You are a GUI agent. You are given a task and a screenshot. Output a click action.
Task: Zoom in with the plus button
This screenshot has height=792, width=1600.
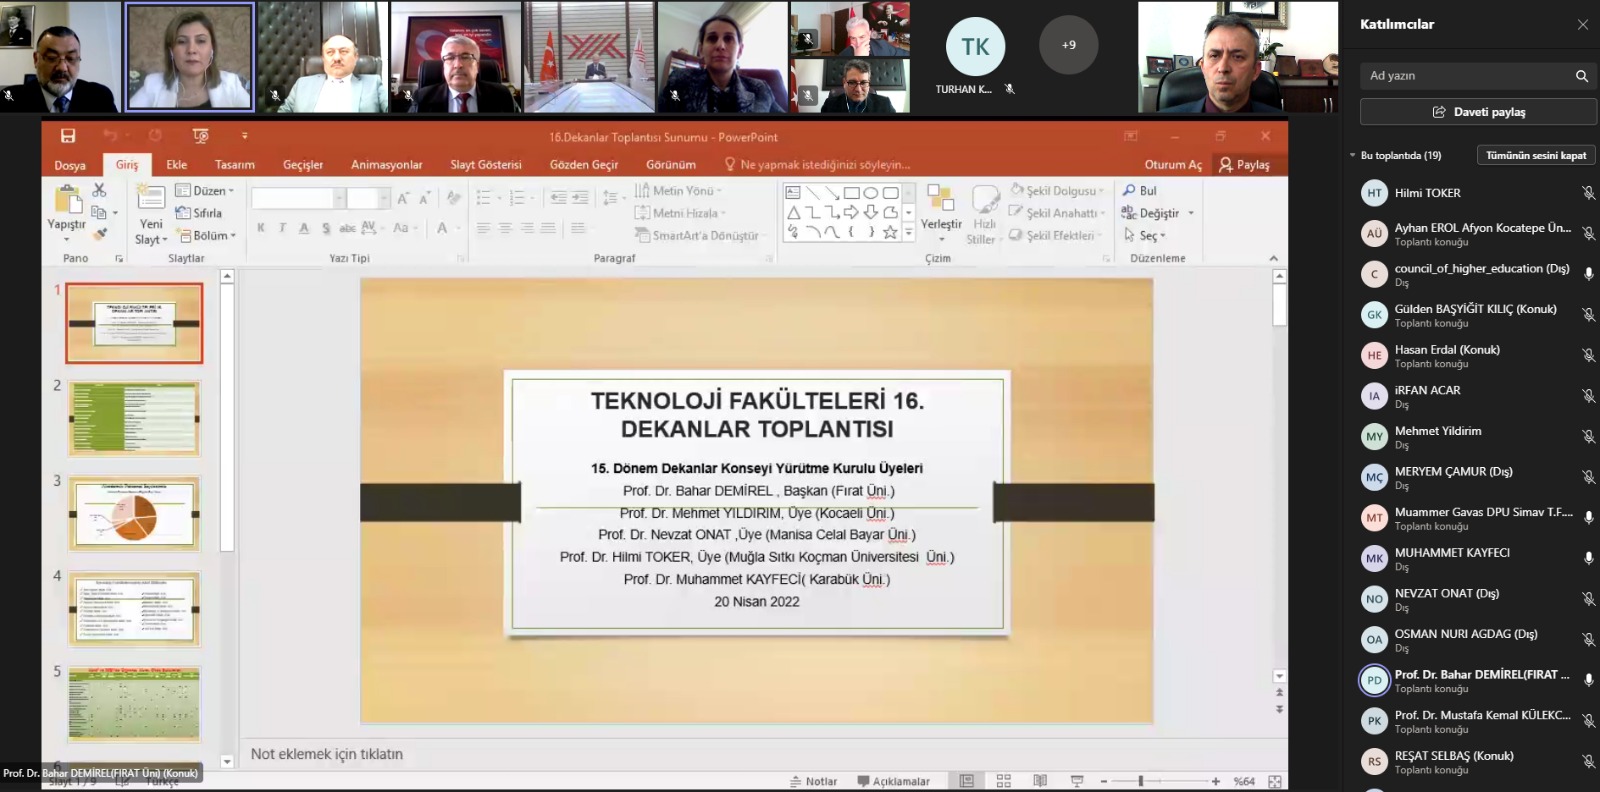1216,781
